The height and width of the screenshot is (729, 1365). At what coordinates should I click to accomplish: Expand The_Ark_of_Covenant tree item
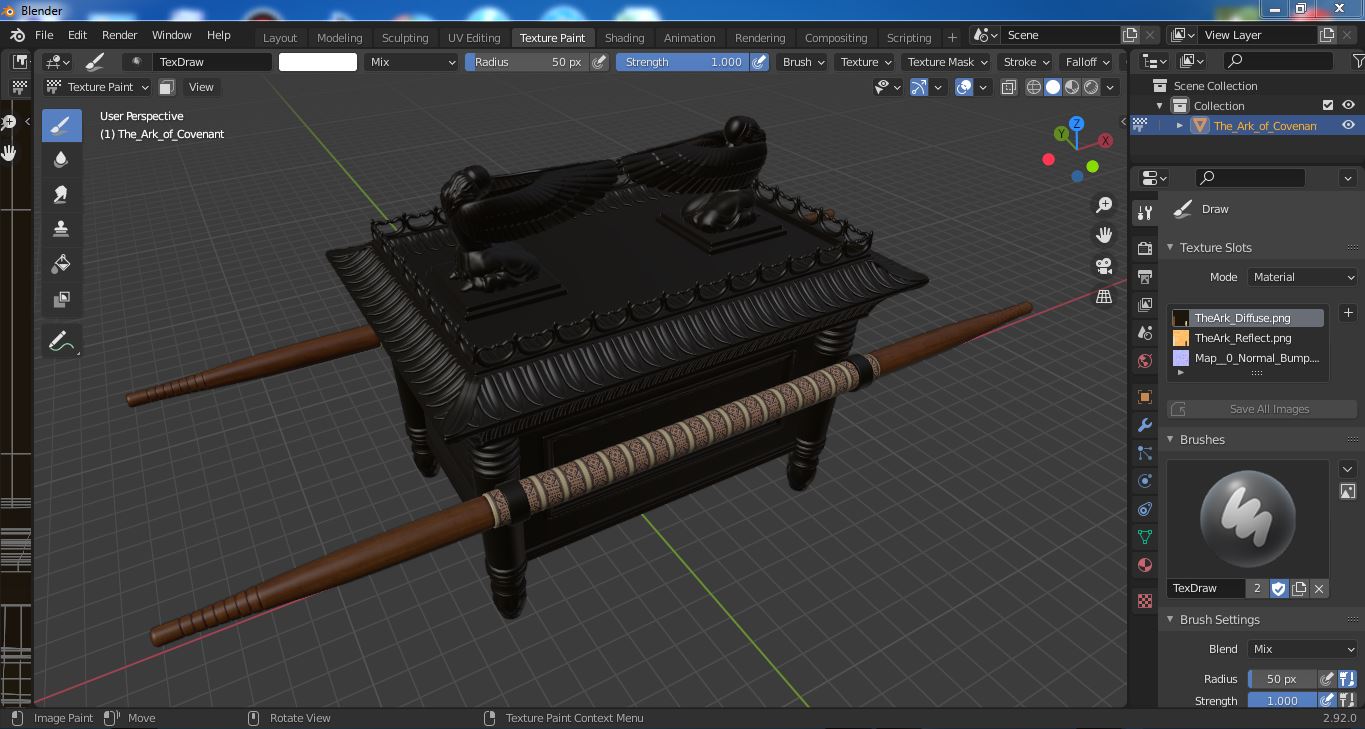(x=1180, y=125)
